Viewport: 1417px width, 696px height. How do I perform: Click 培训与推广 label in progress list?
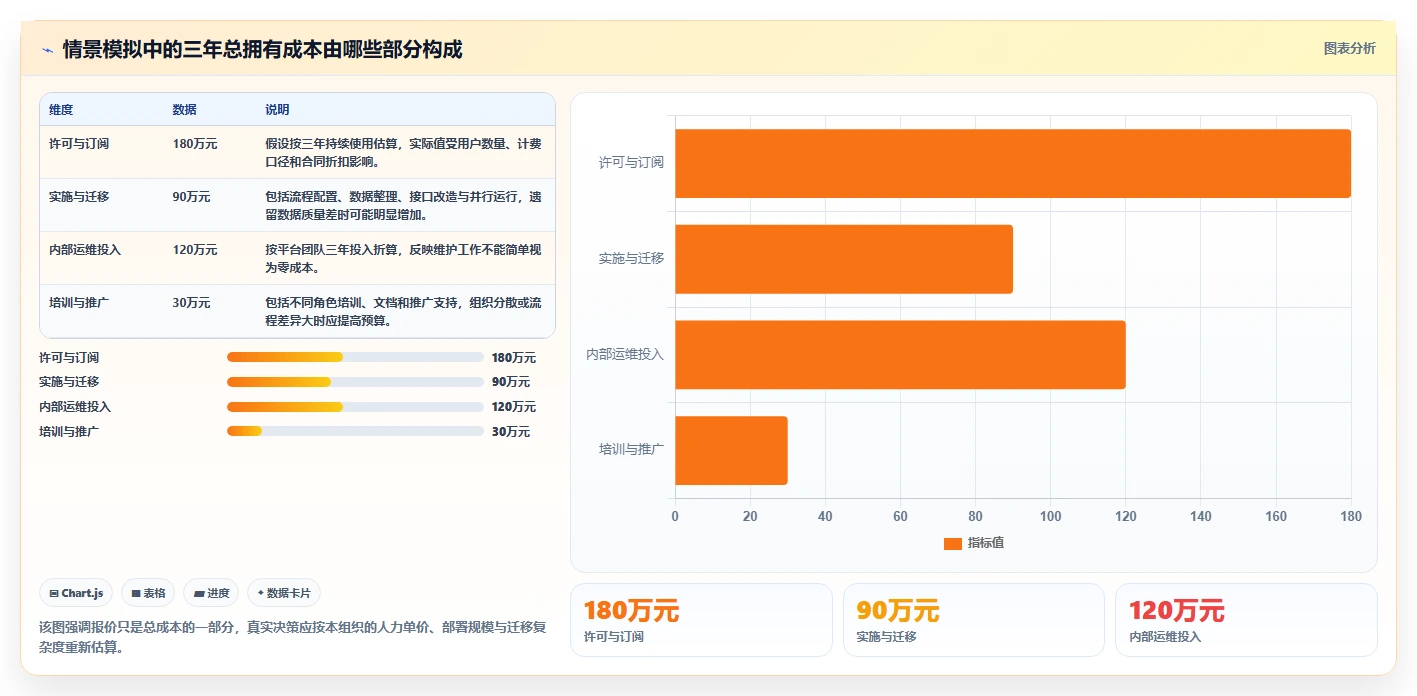tap(69, 432)
